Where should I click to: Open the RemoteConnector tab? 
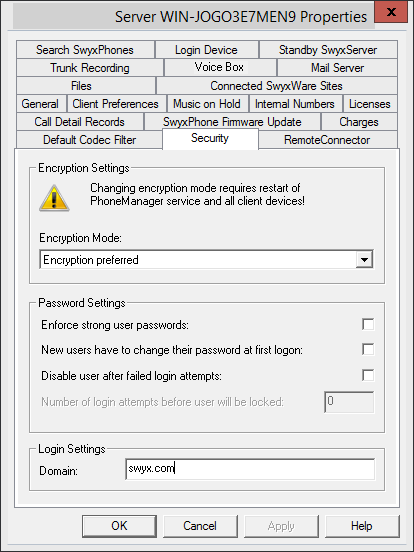pos(327,140)
